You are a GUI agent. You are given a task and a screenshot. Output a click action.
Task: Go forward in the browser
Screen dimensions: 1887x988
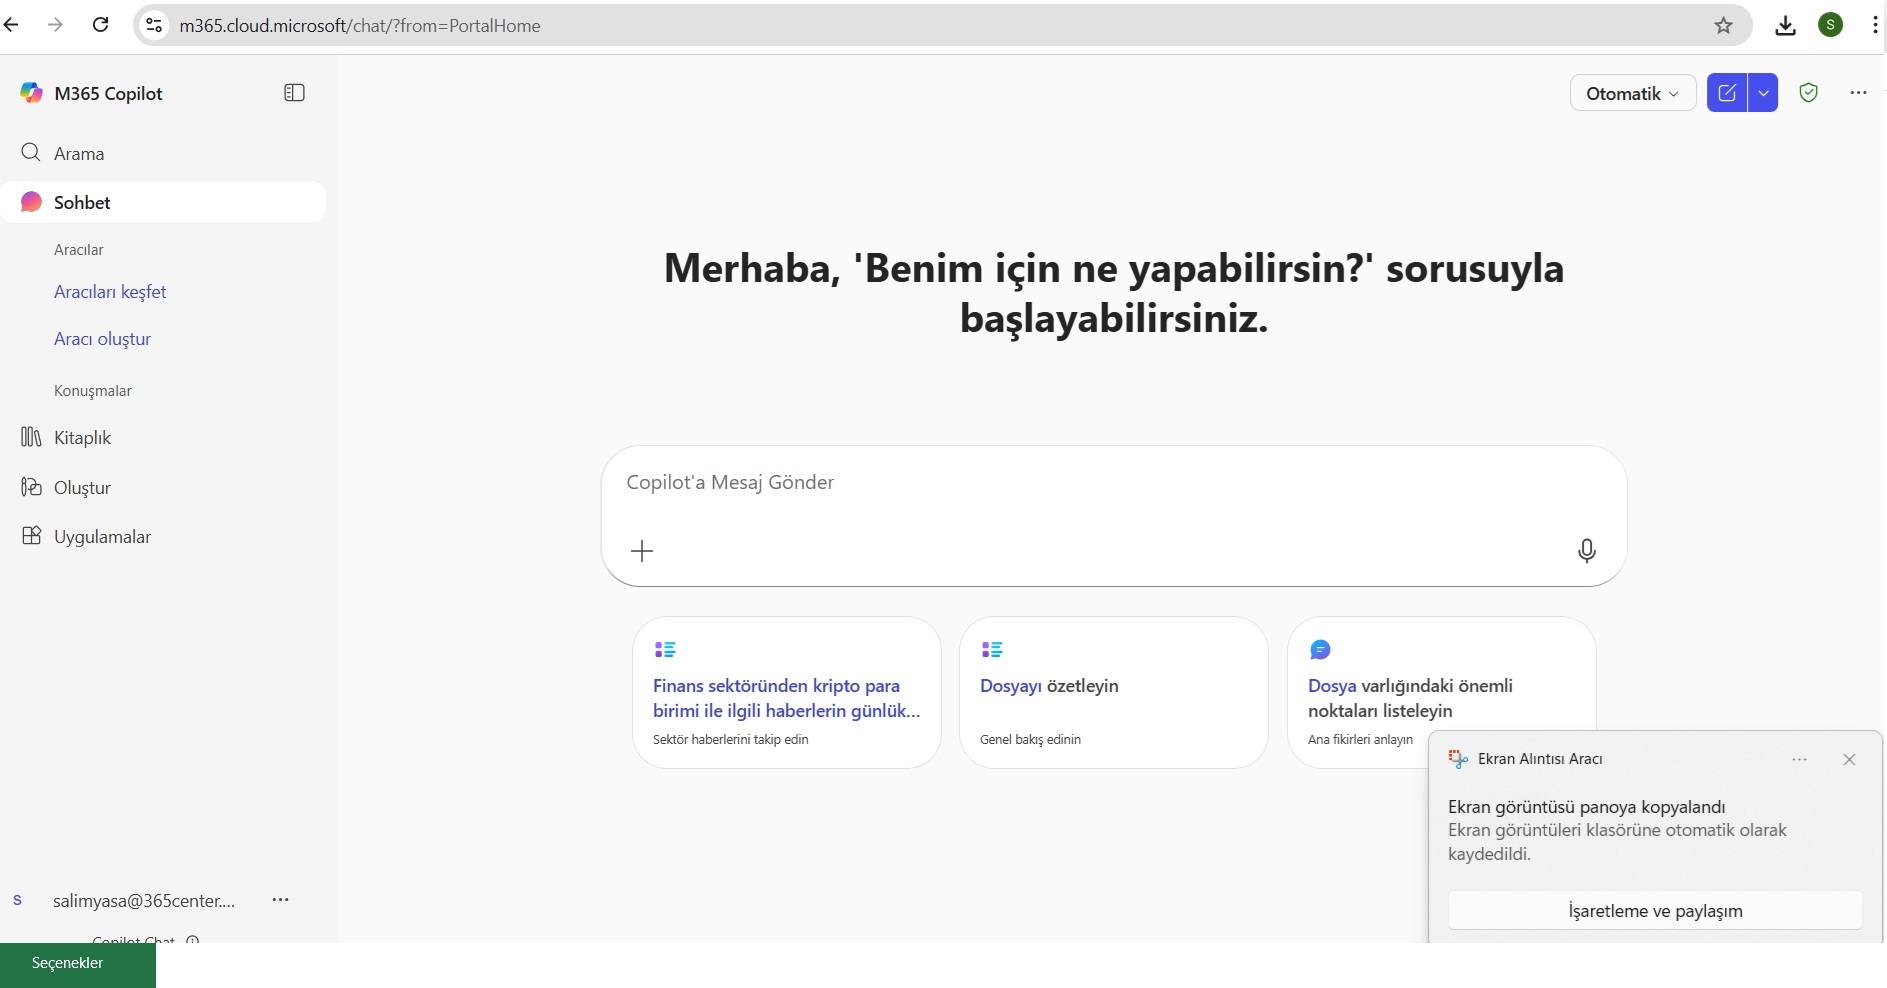56,25
